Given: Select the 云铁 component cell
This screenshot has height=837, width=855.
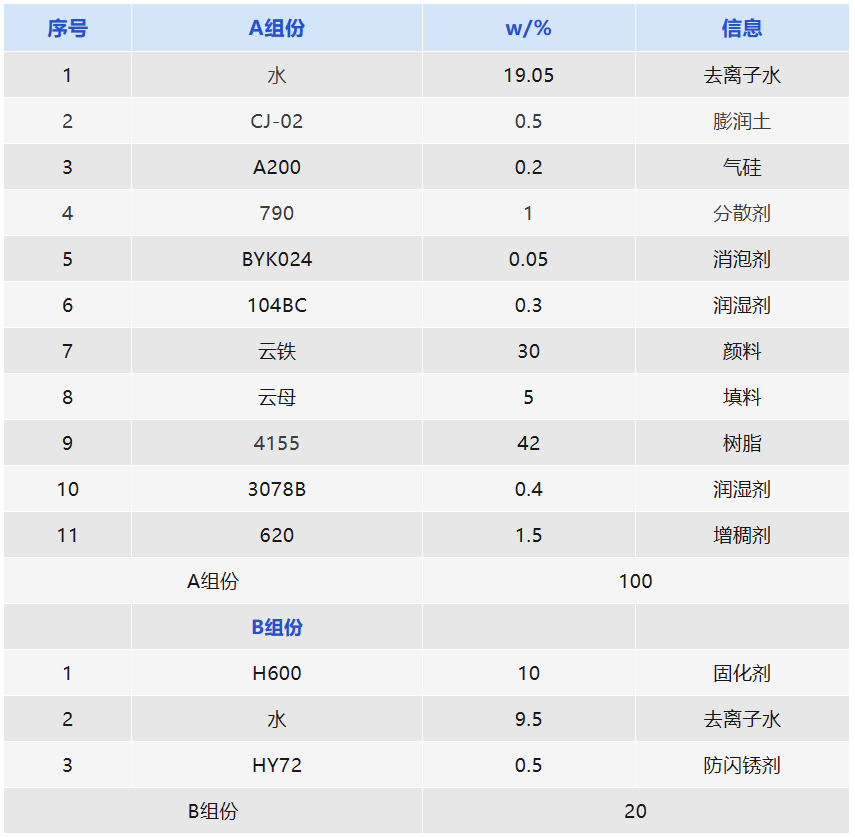Looking at the screenshot, I should coord(276,351).
